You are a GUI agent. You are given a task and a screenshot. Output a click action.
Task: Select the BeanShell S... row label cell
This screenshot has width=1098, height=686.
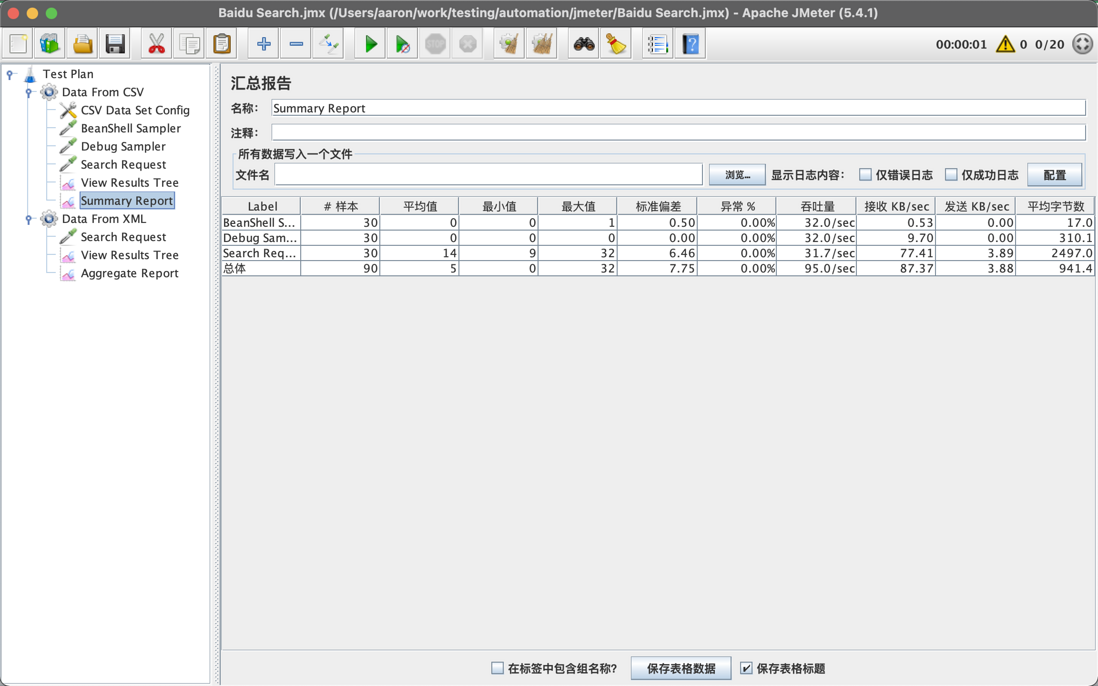pyautogui.click(x=261, y=223)
